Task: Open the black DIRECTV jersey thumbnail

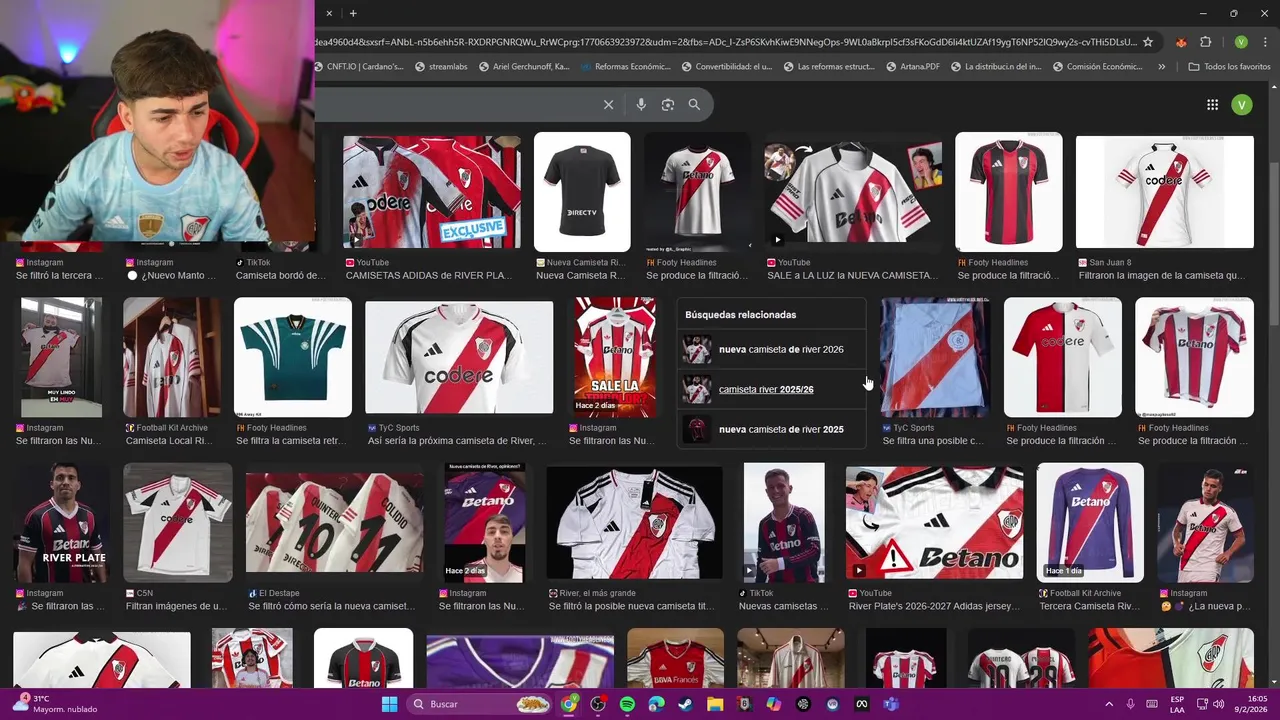Action: (x=582, y=192)
